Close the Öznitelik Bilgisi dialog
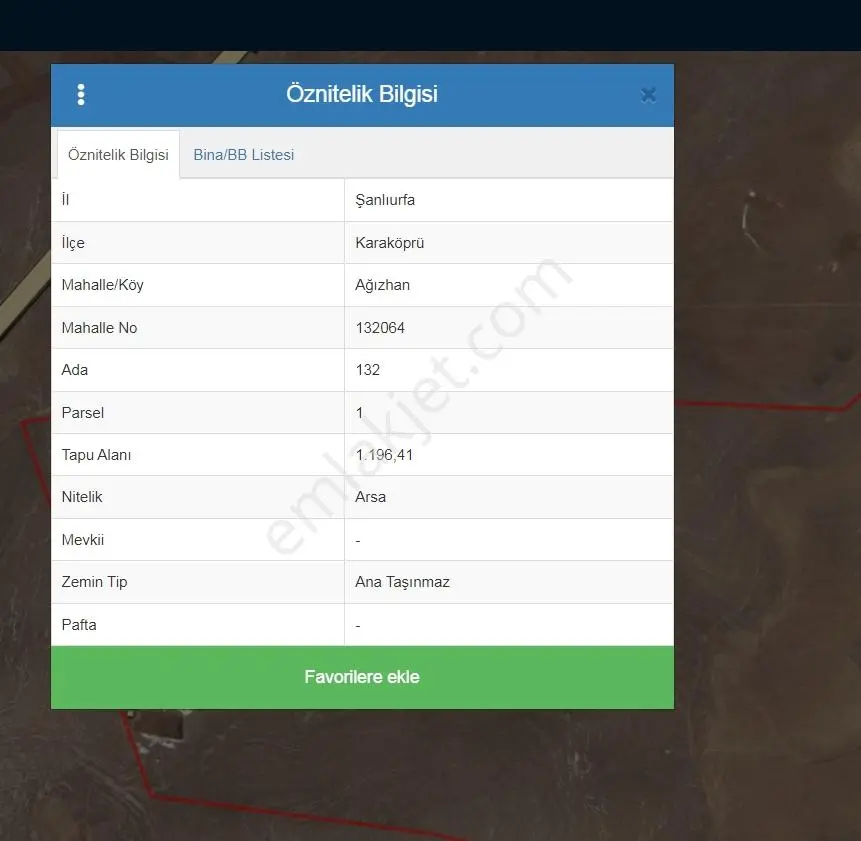This screenshot has height=841, width=861. (648, 95)
